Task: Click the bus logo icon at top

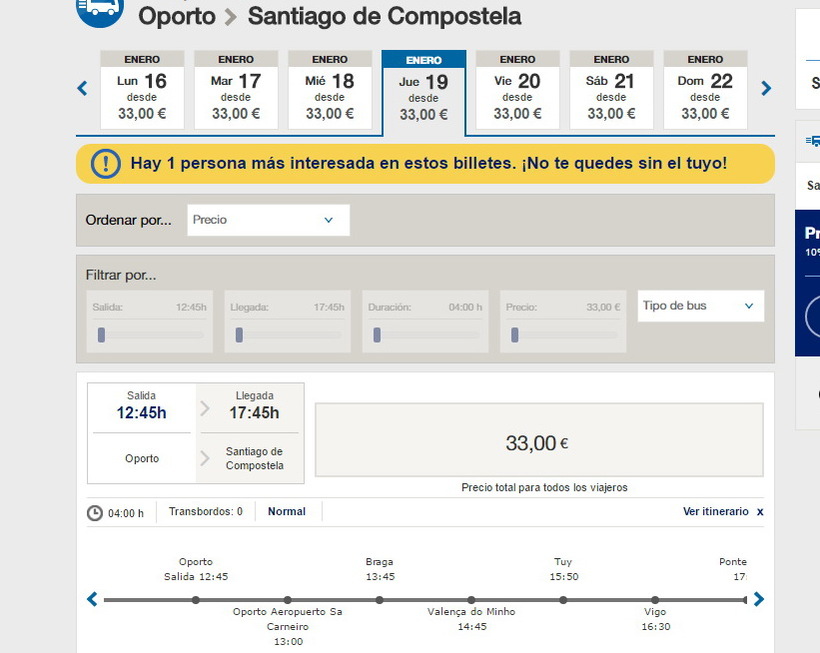Action: click(x=99, y=8)
